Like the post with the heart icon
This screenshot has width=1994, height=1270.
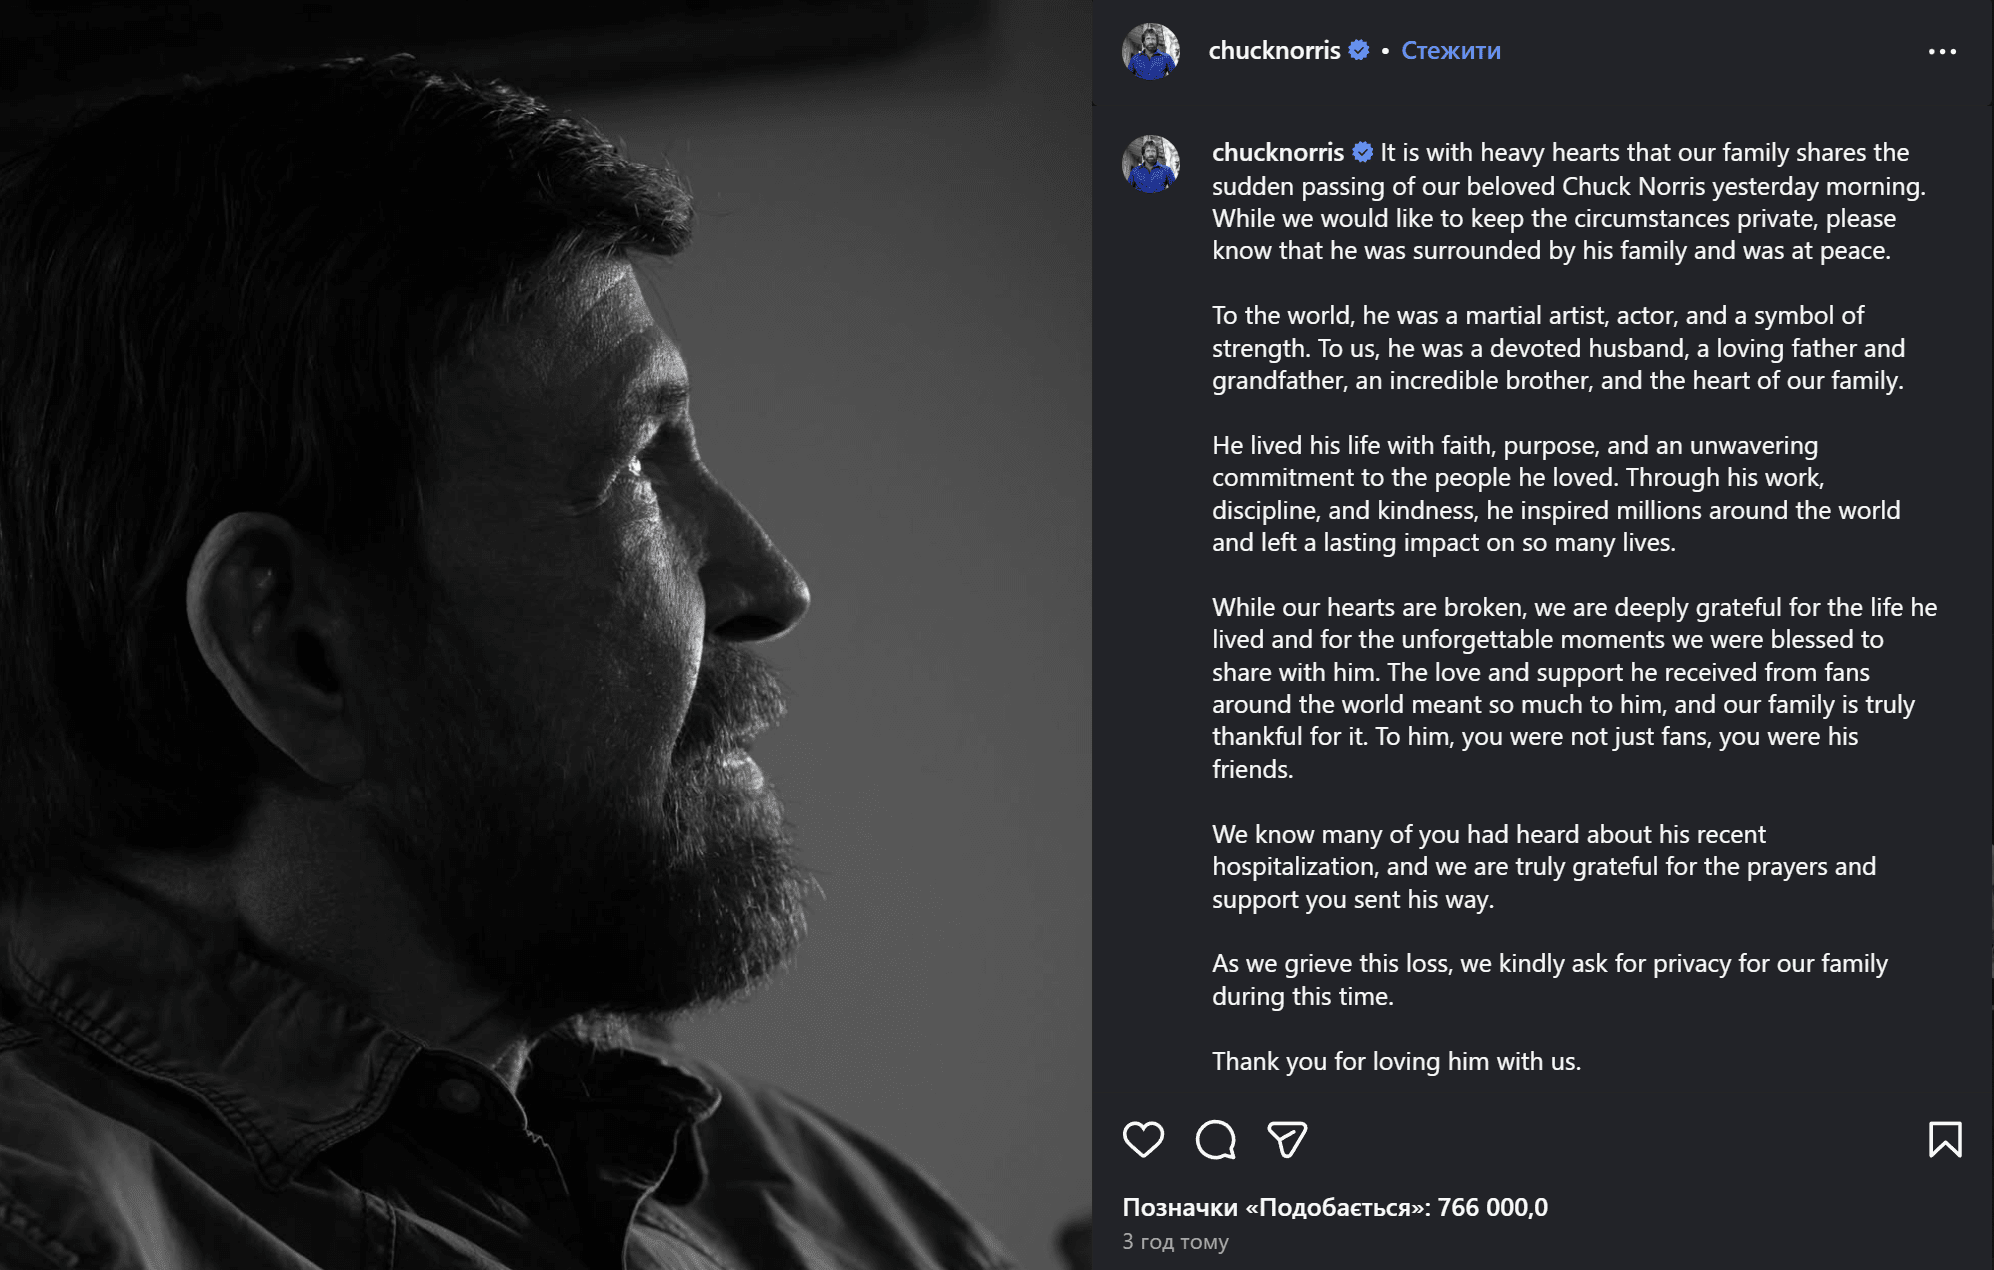pos(1143,1139)
